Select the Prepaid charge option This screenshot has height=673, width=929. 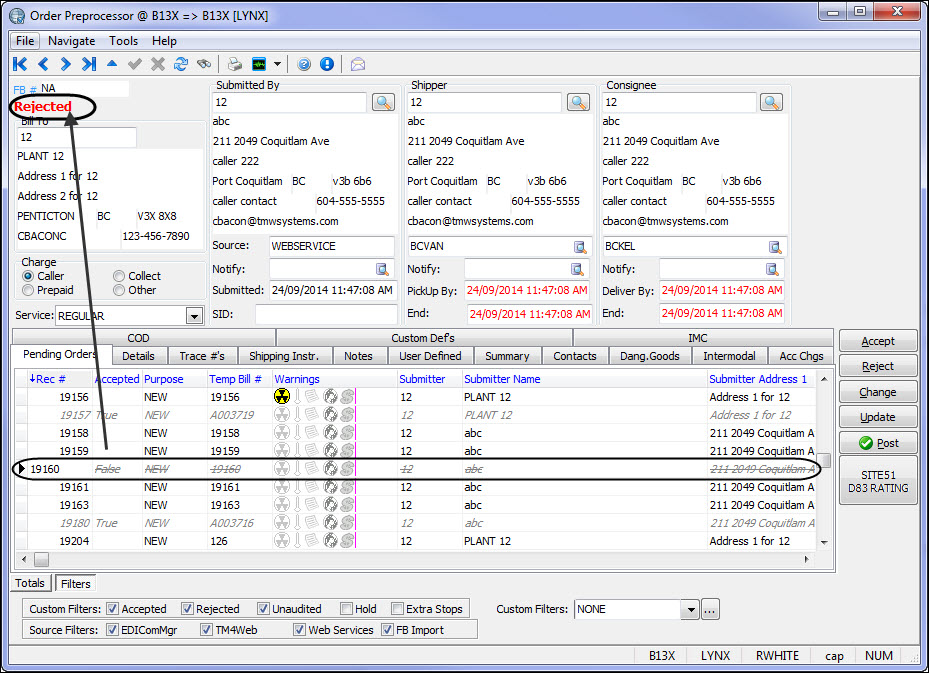click(29, 290)
